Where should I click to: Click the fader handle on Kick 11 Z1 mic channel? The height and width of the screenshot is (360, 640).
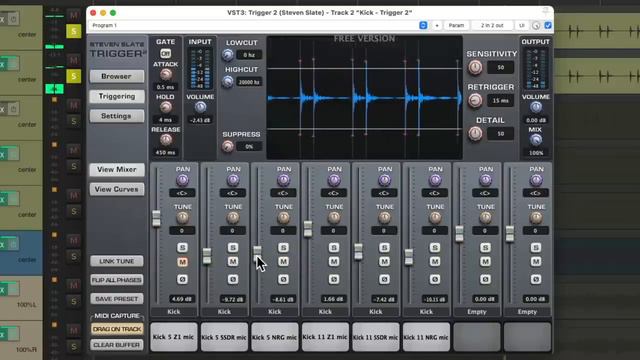click(308, 229)
